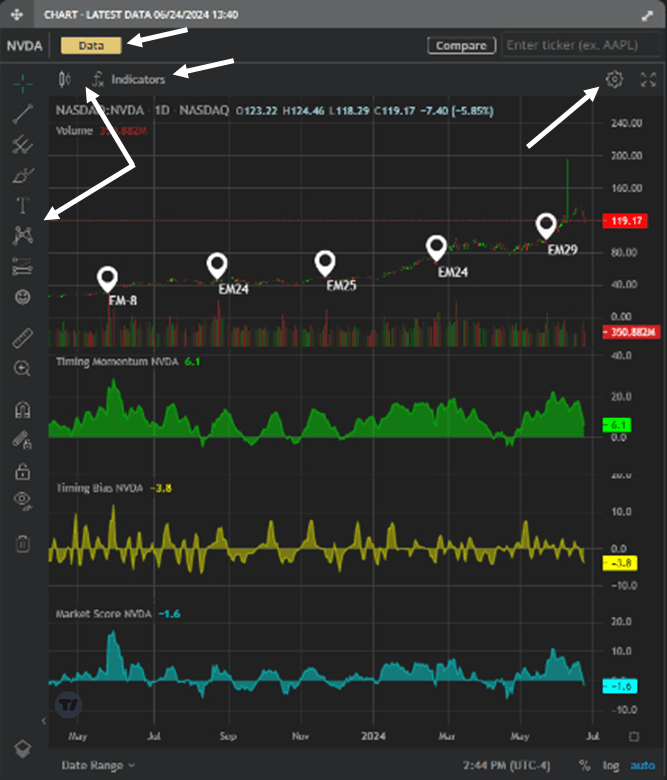Activate the zoom in tool
This screenshot has height=780, width=667.
(23, 369)
